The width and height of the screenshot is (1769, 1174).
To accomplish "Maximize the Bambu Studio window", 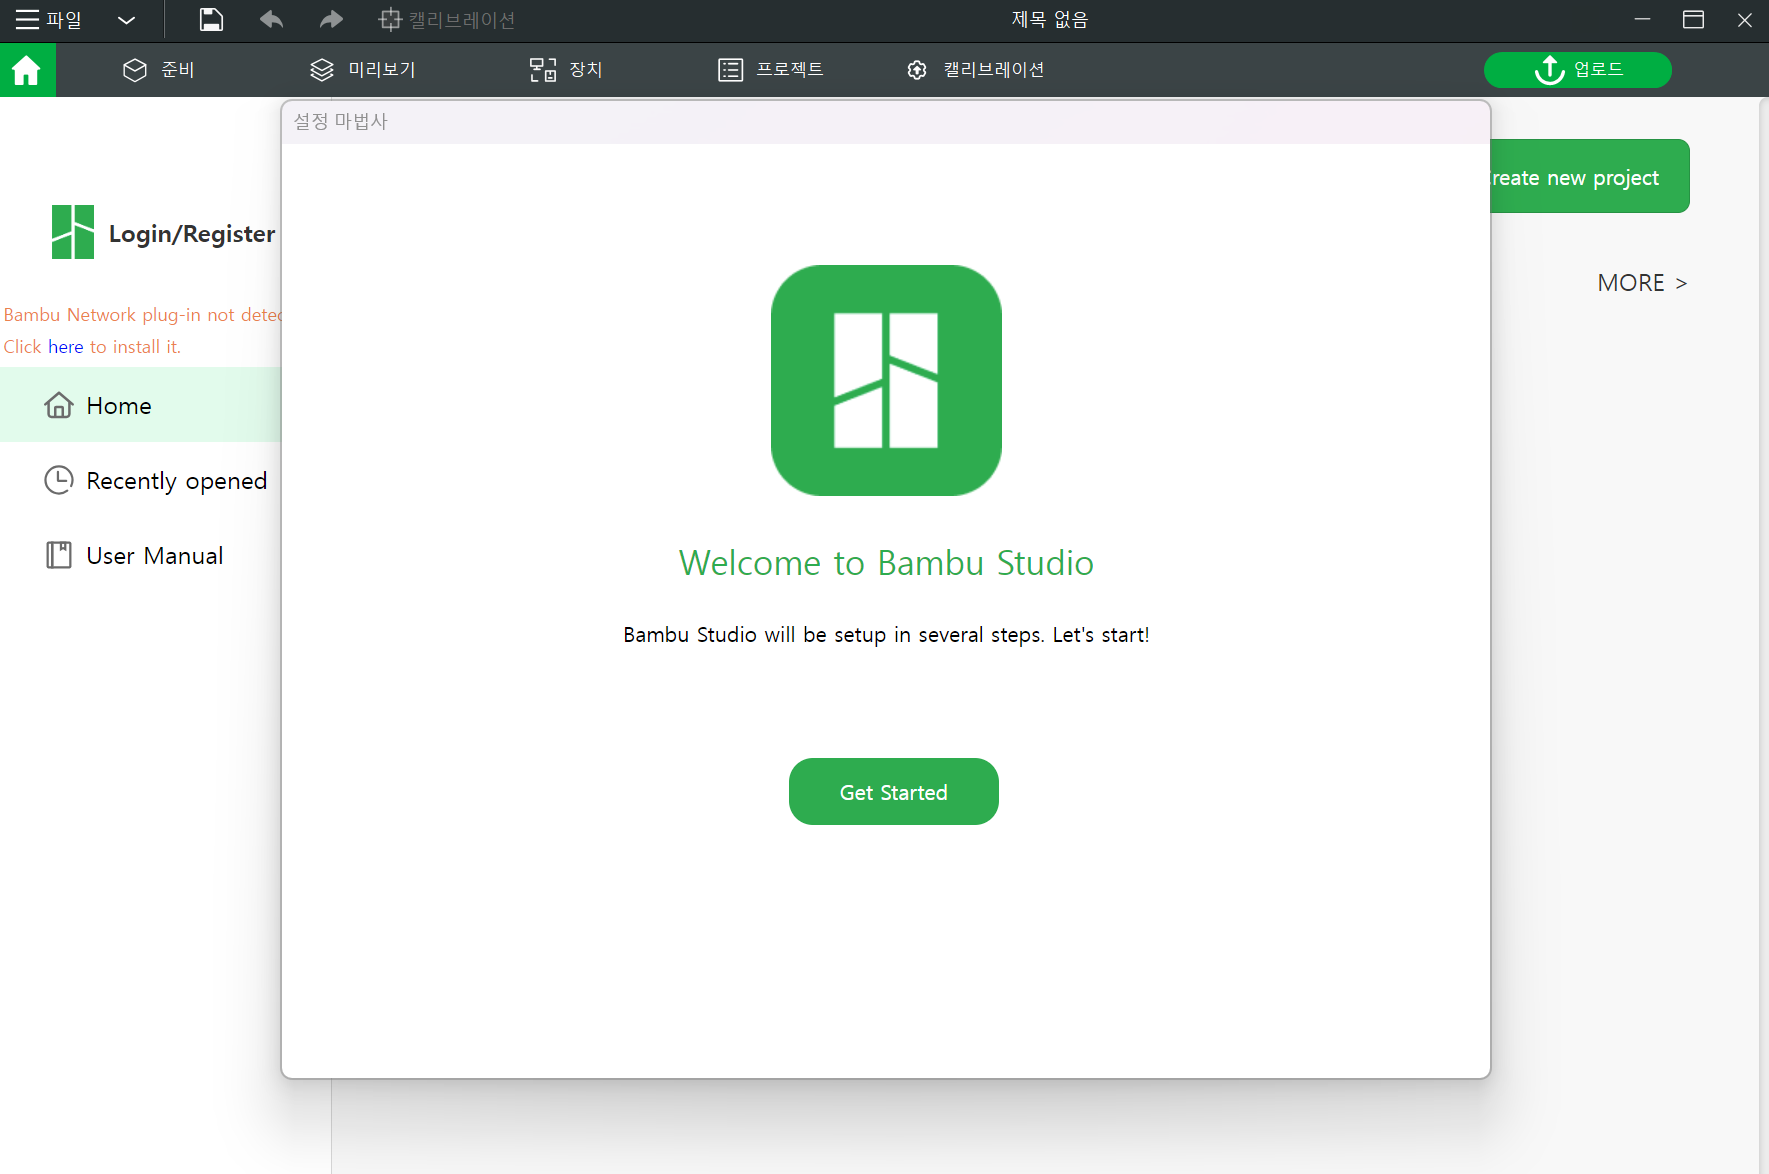I will tap(1693, 20).
